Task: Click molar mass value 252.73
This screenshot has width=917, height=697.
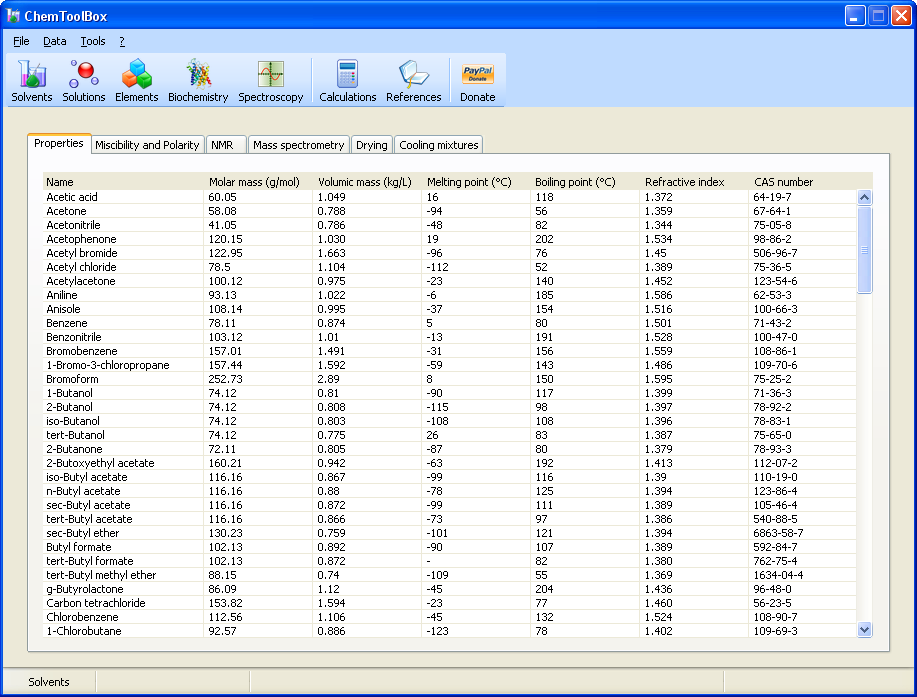Action: click(225, 379)
